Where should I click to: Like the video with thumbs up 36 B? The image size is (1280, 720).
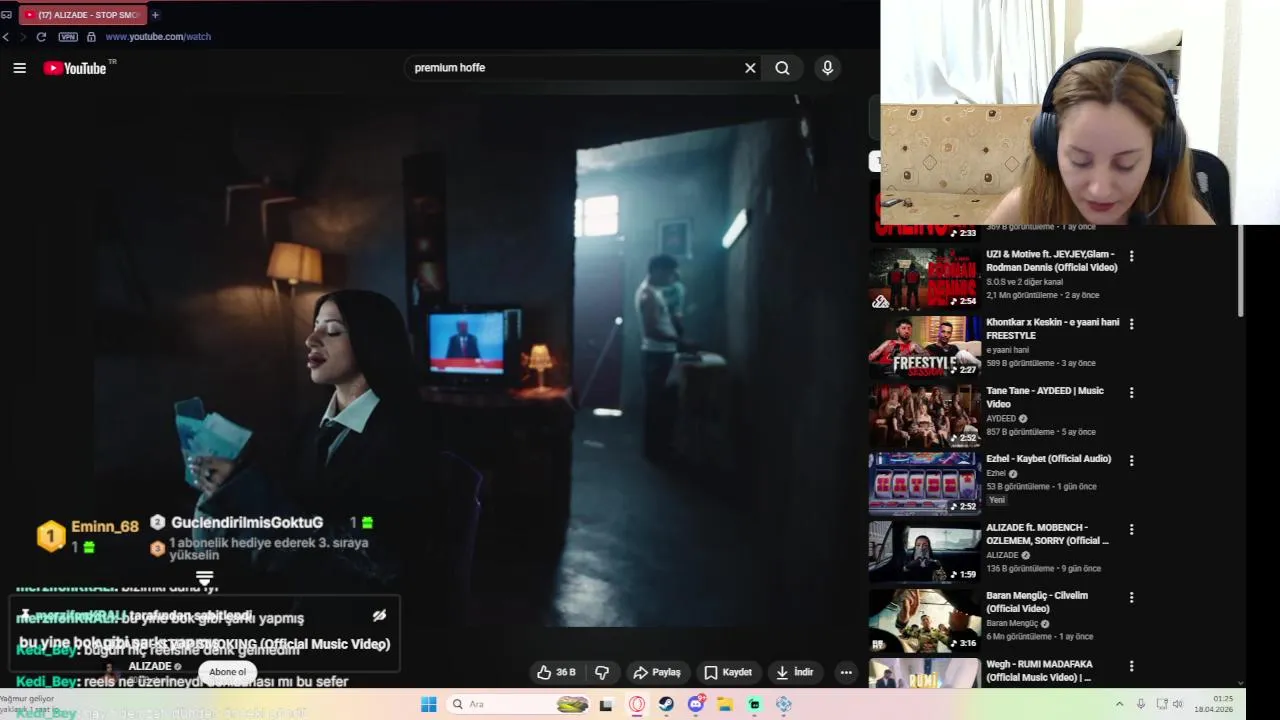(557, 672)
